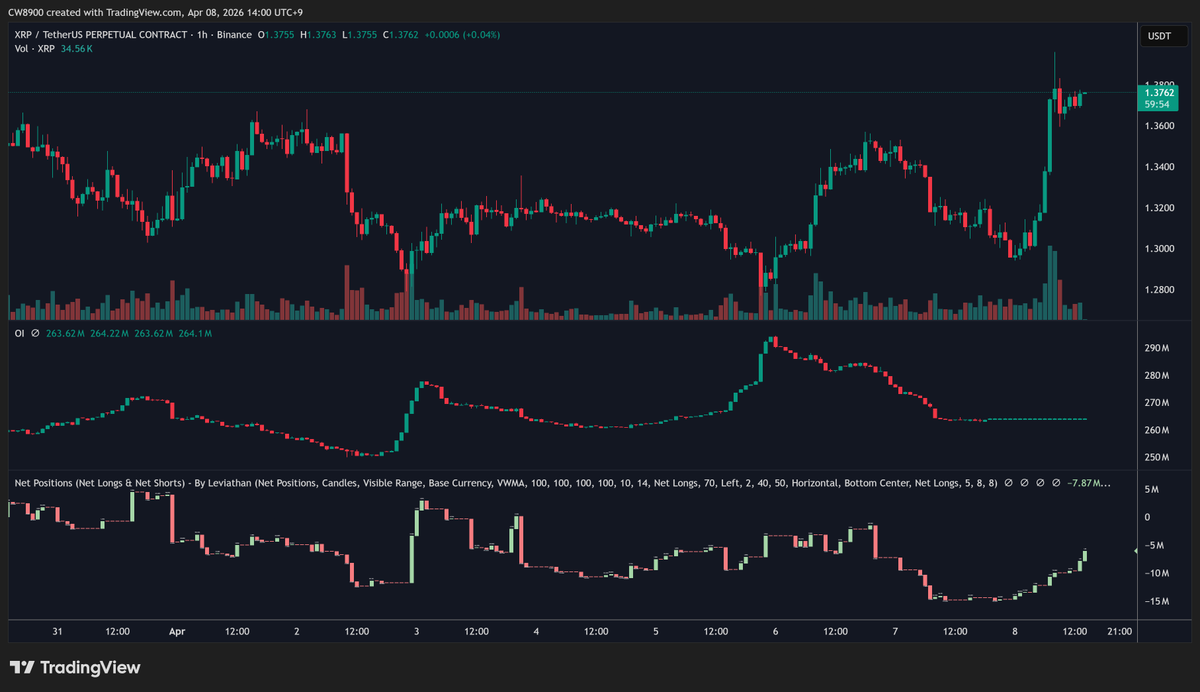The image size is (1200, 692).
Task: Click the second empty-value symbol in Net Positions legend
Action: tap(1024, 483)
